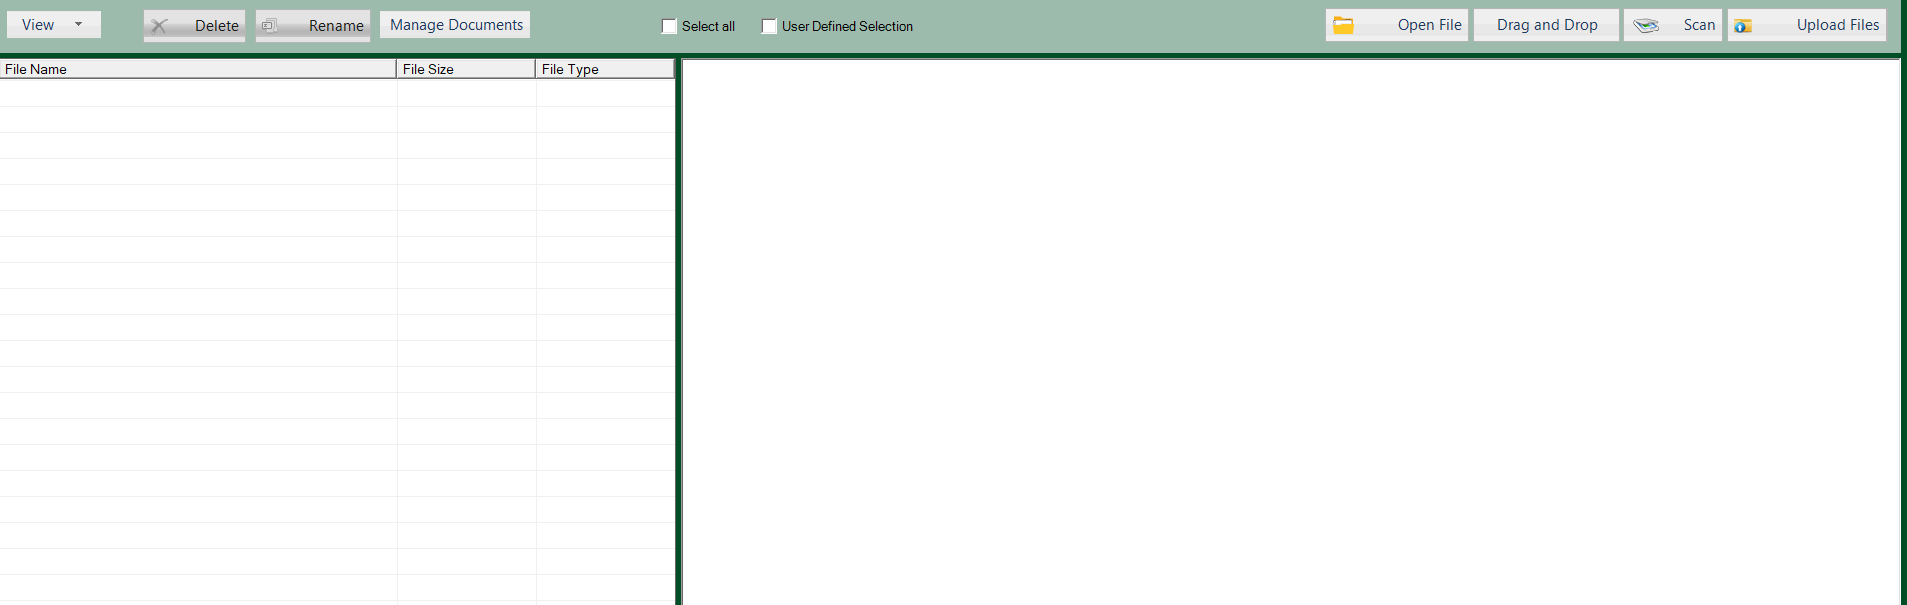Expand the View dropdown arrow
Image resolution: width=1907 pixels, height=605 pixels.
pos(79,24)
